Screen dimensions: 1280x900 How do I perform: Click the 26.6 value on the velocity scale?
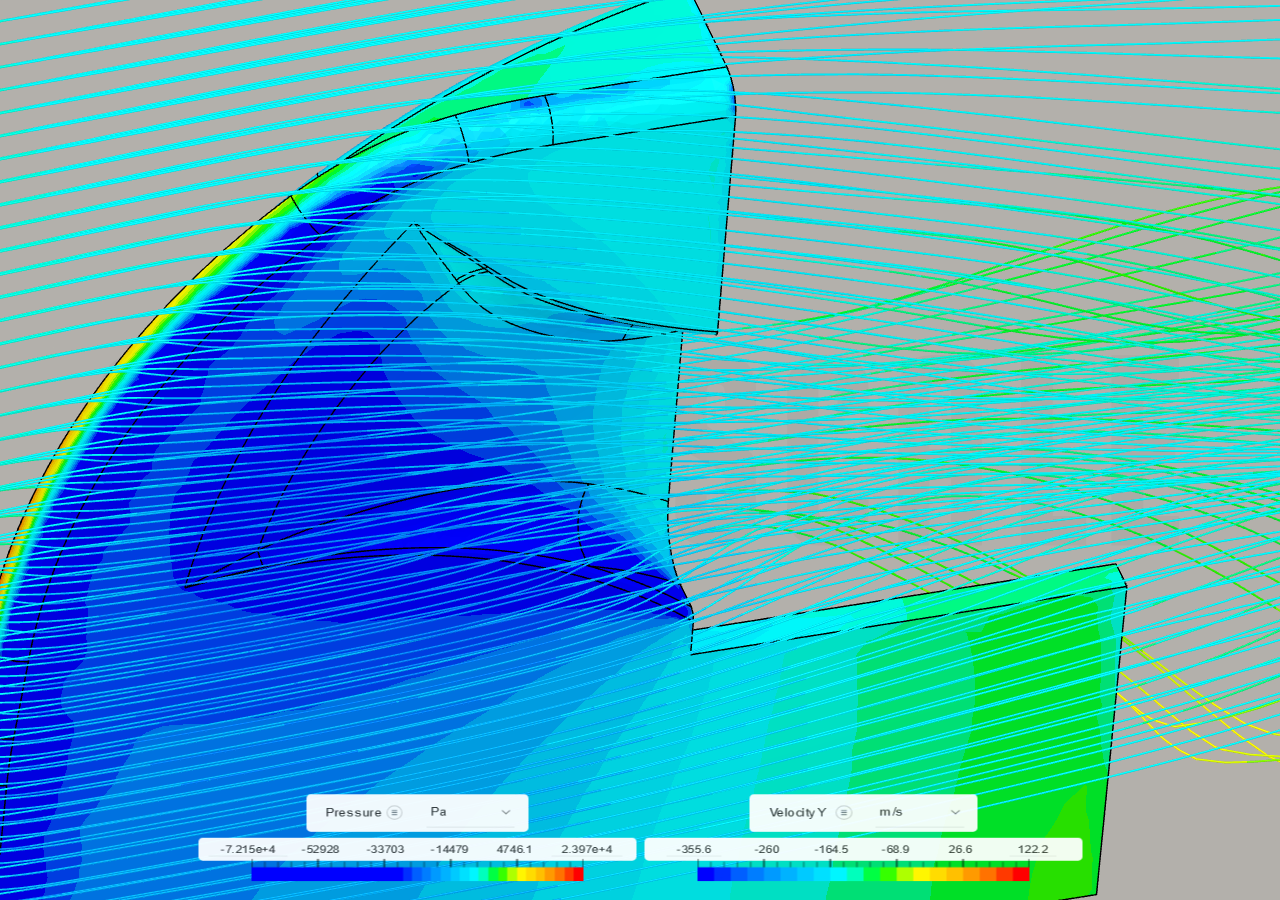960,849
